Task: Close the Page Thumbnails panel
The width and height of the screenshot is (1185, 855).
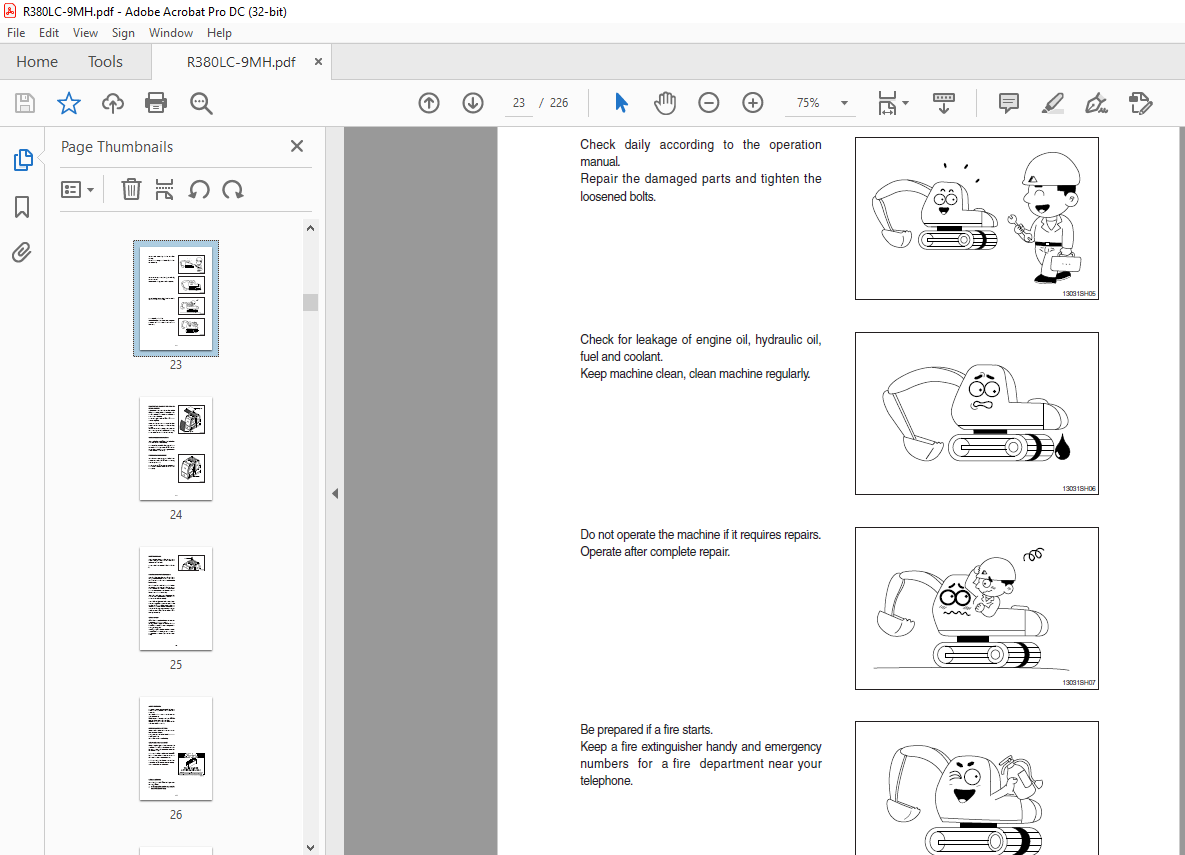Action: click(x=297, y=146)
